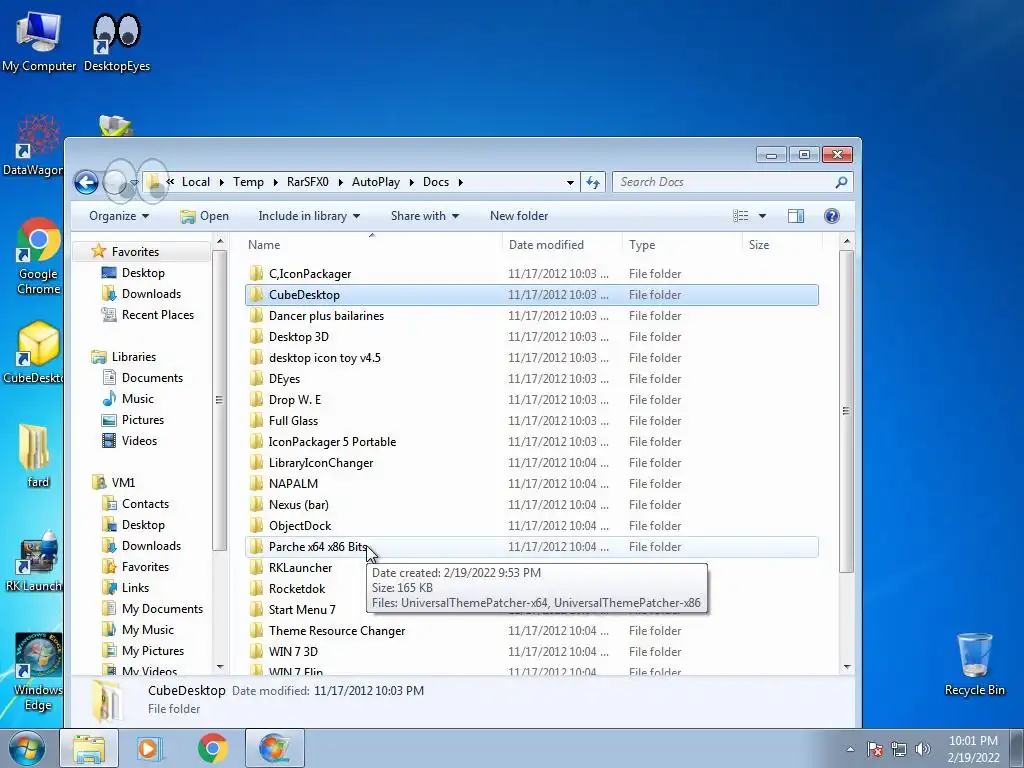Select Favorites header in navigation pane
Viewport: 1024px width, 768px height.
point(135,251)
